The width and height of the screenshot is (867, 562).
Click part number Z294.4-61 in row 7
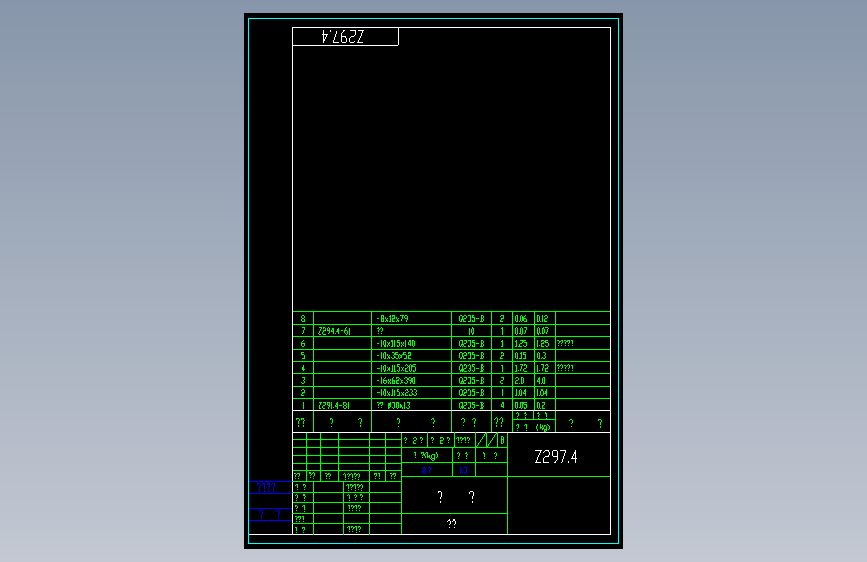(x=334, y=331)
